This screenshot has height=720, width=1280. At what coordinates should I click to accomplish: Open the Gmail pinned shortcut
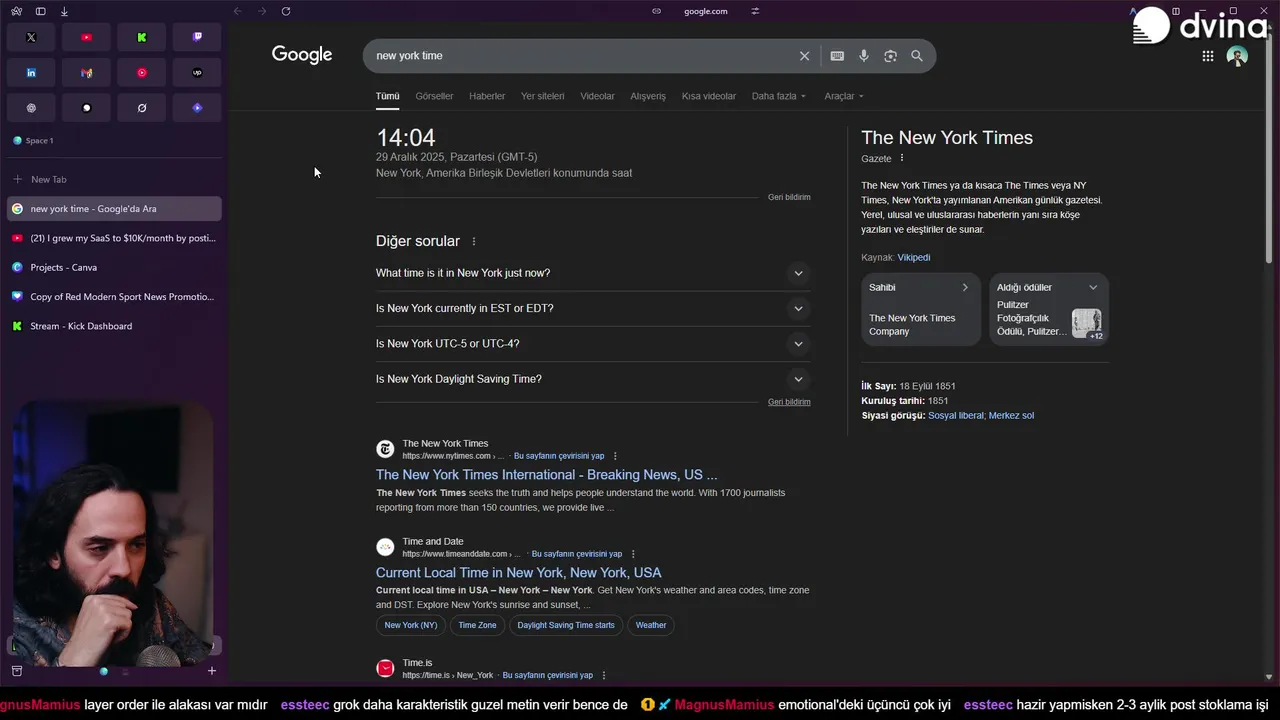point(86,72)
